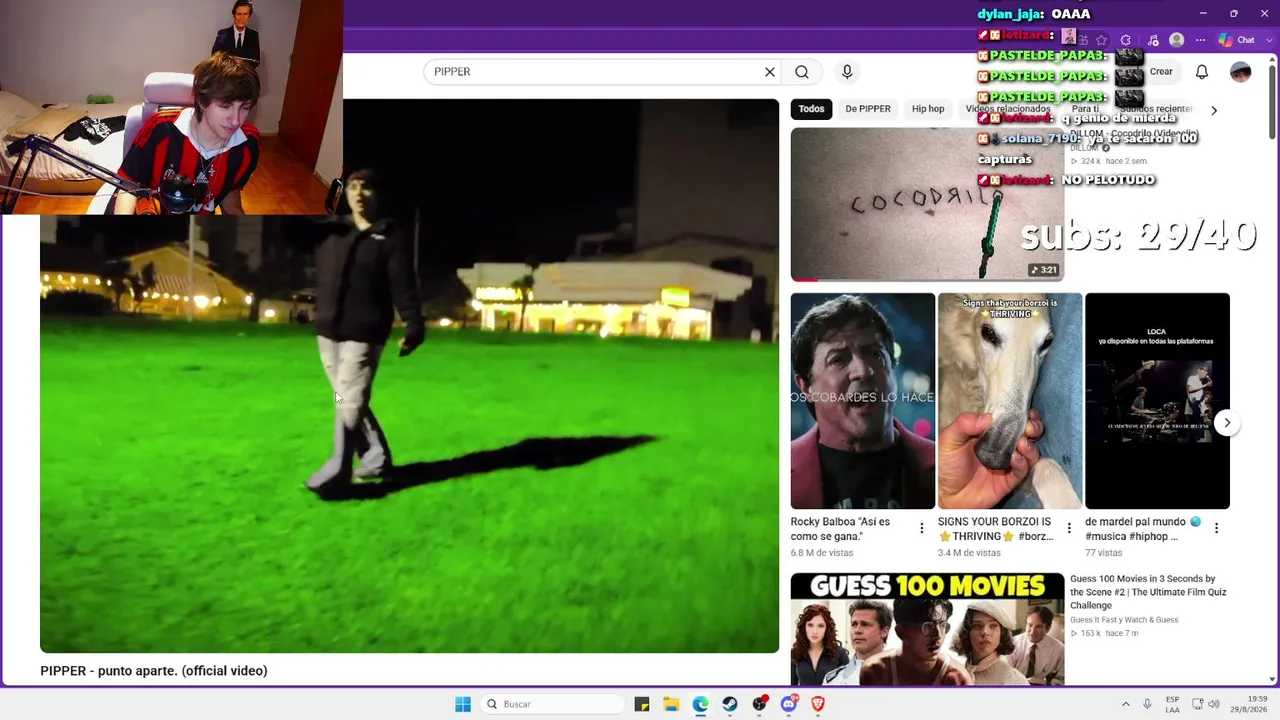Click the YouTube search magnifier button
Image resolution: width=1280 pixels, height=720 pixels.
802,72
